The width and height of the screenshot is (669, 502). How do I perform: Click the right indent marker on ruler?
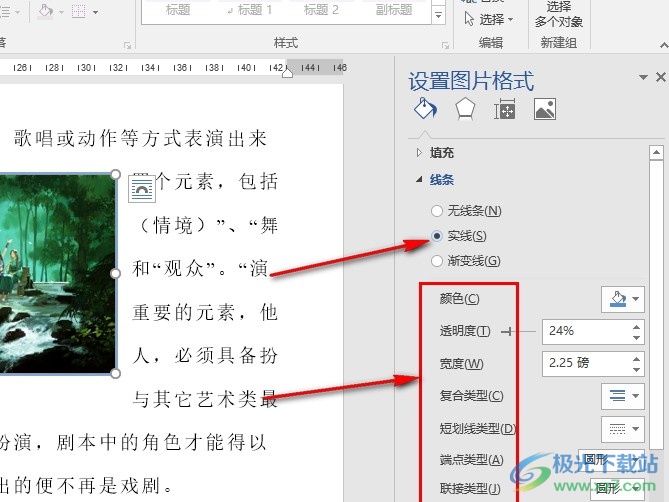[288, 73]
